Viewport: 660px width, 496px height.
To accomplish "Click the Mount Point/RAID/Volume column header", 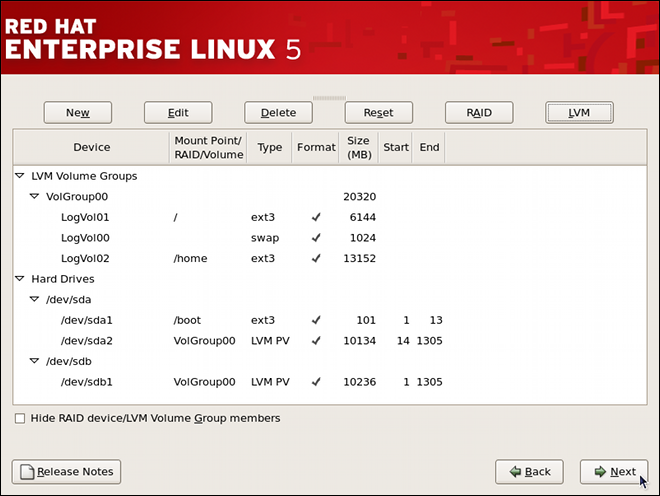I will pyautogui.click(x=208, y=147).
